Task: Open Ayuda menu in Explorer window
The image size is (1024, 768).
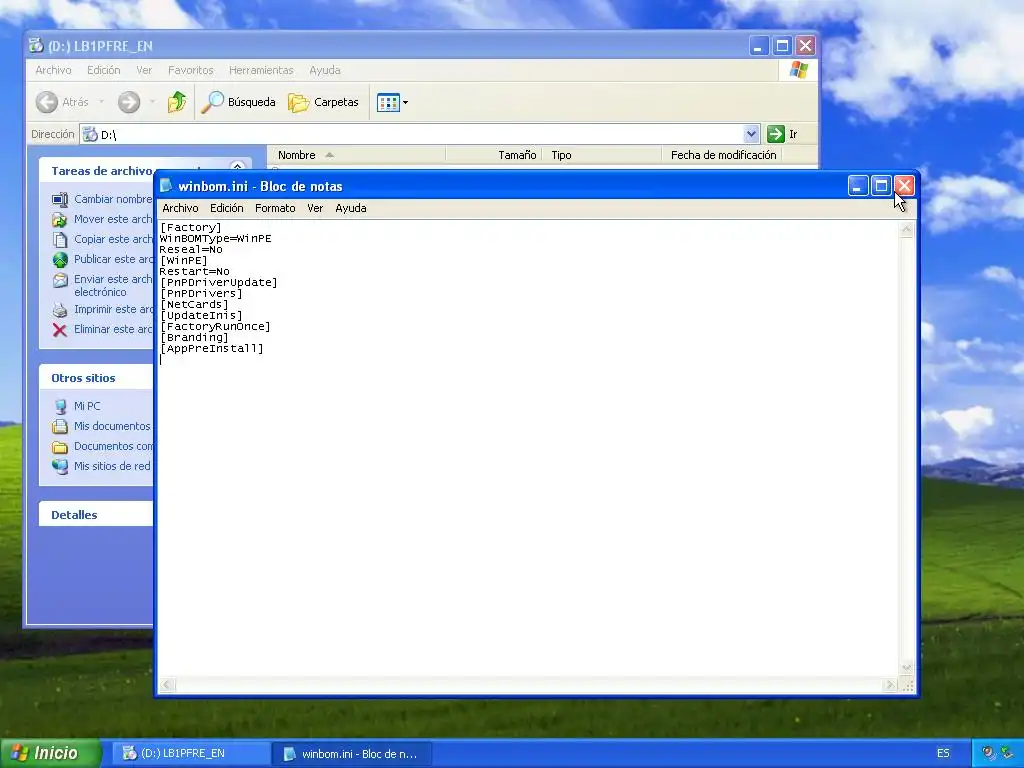Action: tap(325, 70)
